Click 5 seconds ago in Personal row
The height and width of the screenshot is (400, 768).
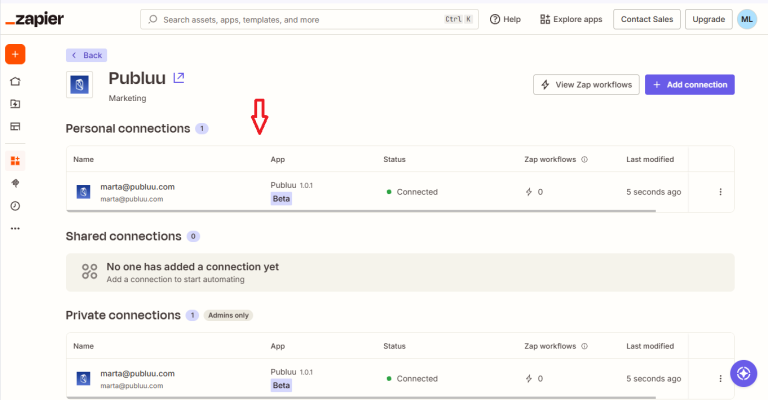tap(653, 192)
